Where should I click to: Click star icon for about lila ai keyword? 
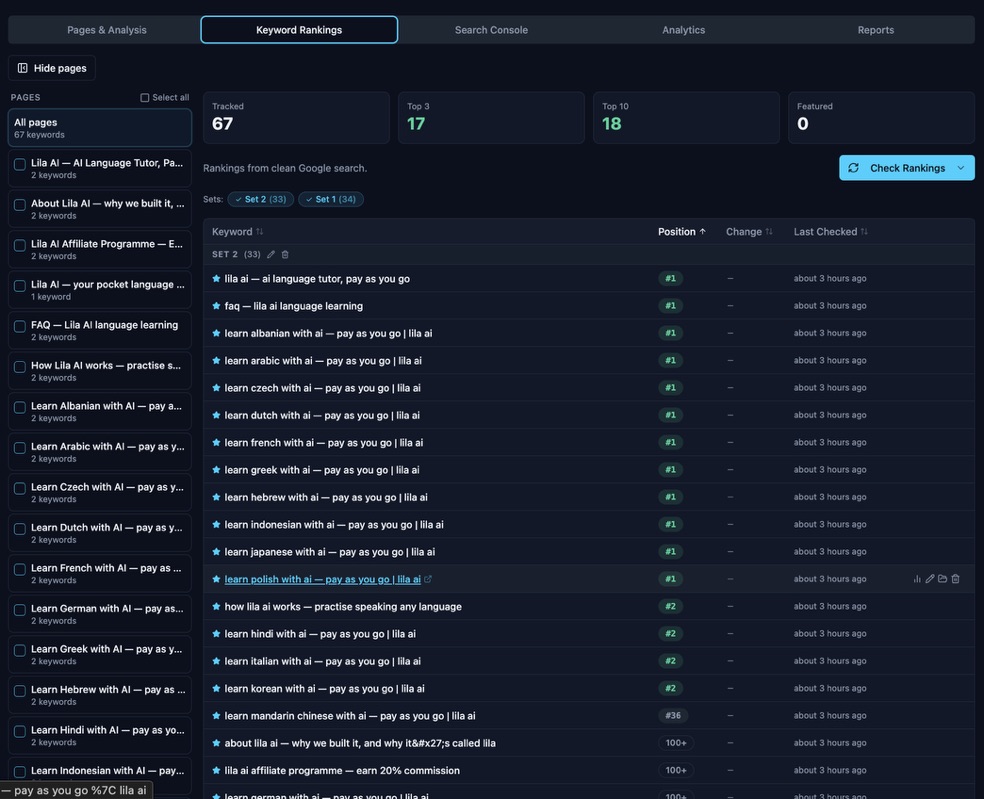click(x=216, y=743)
